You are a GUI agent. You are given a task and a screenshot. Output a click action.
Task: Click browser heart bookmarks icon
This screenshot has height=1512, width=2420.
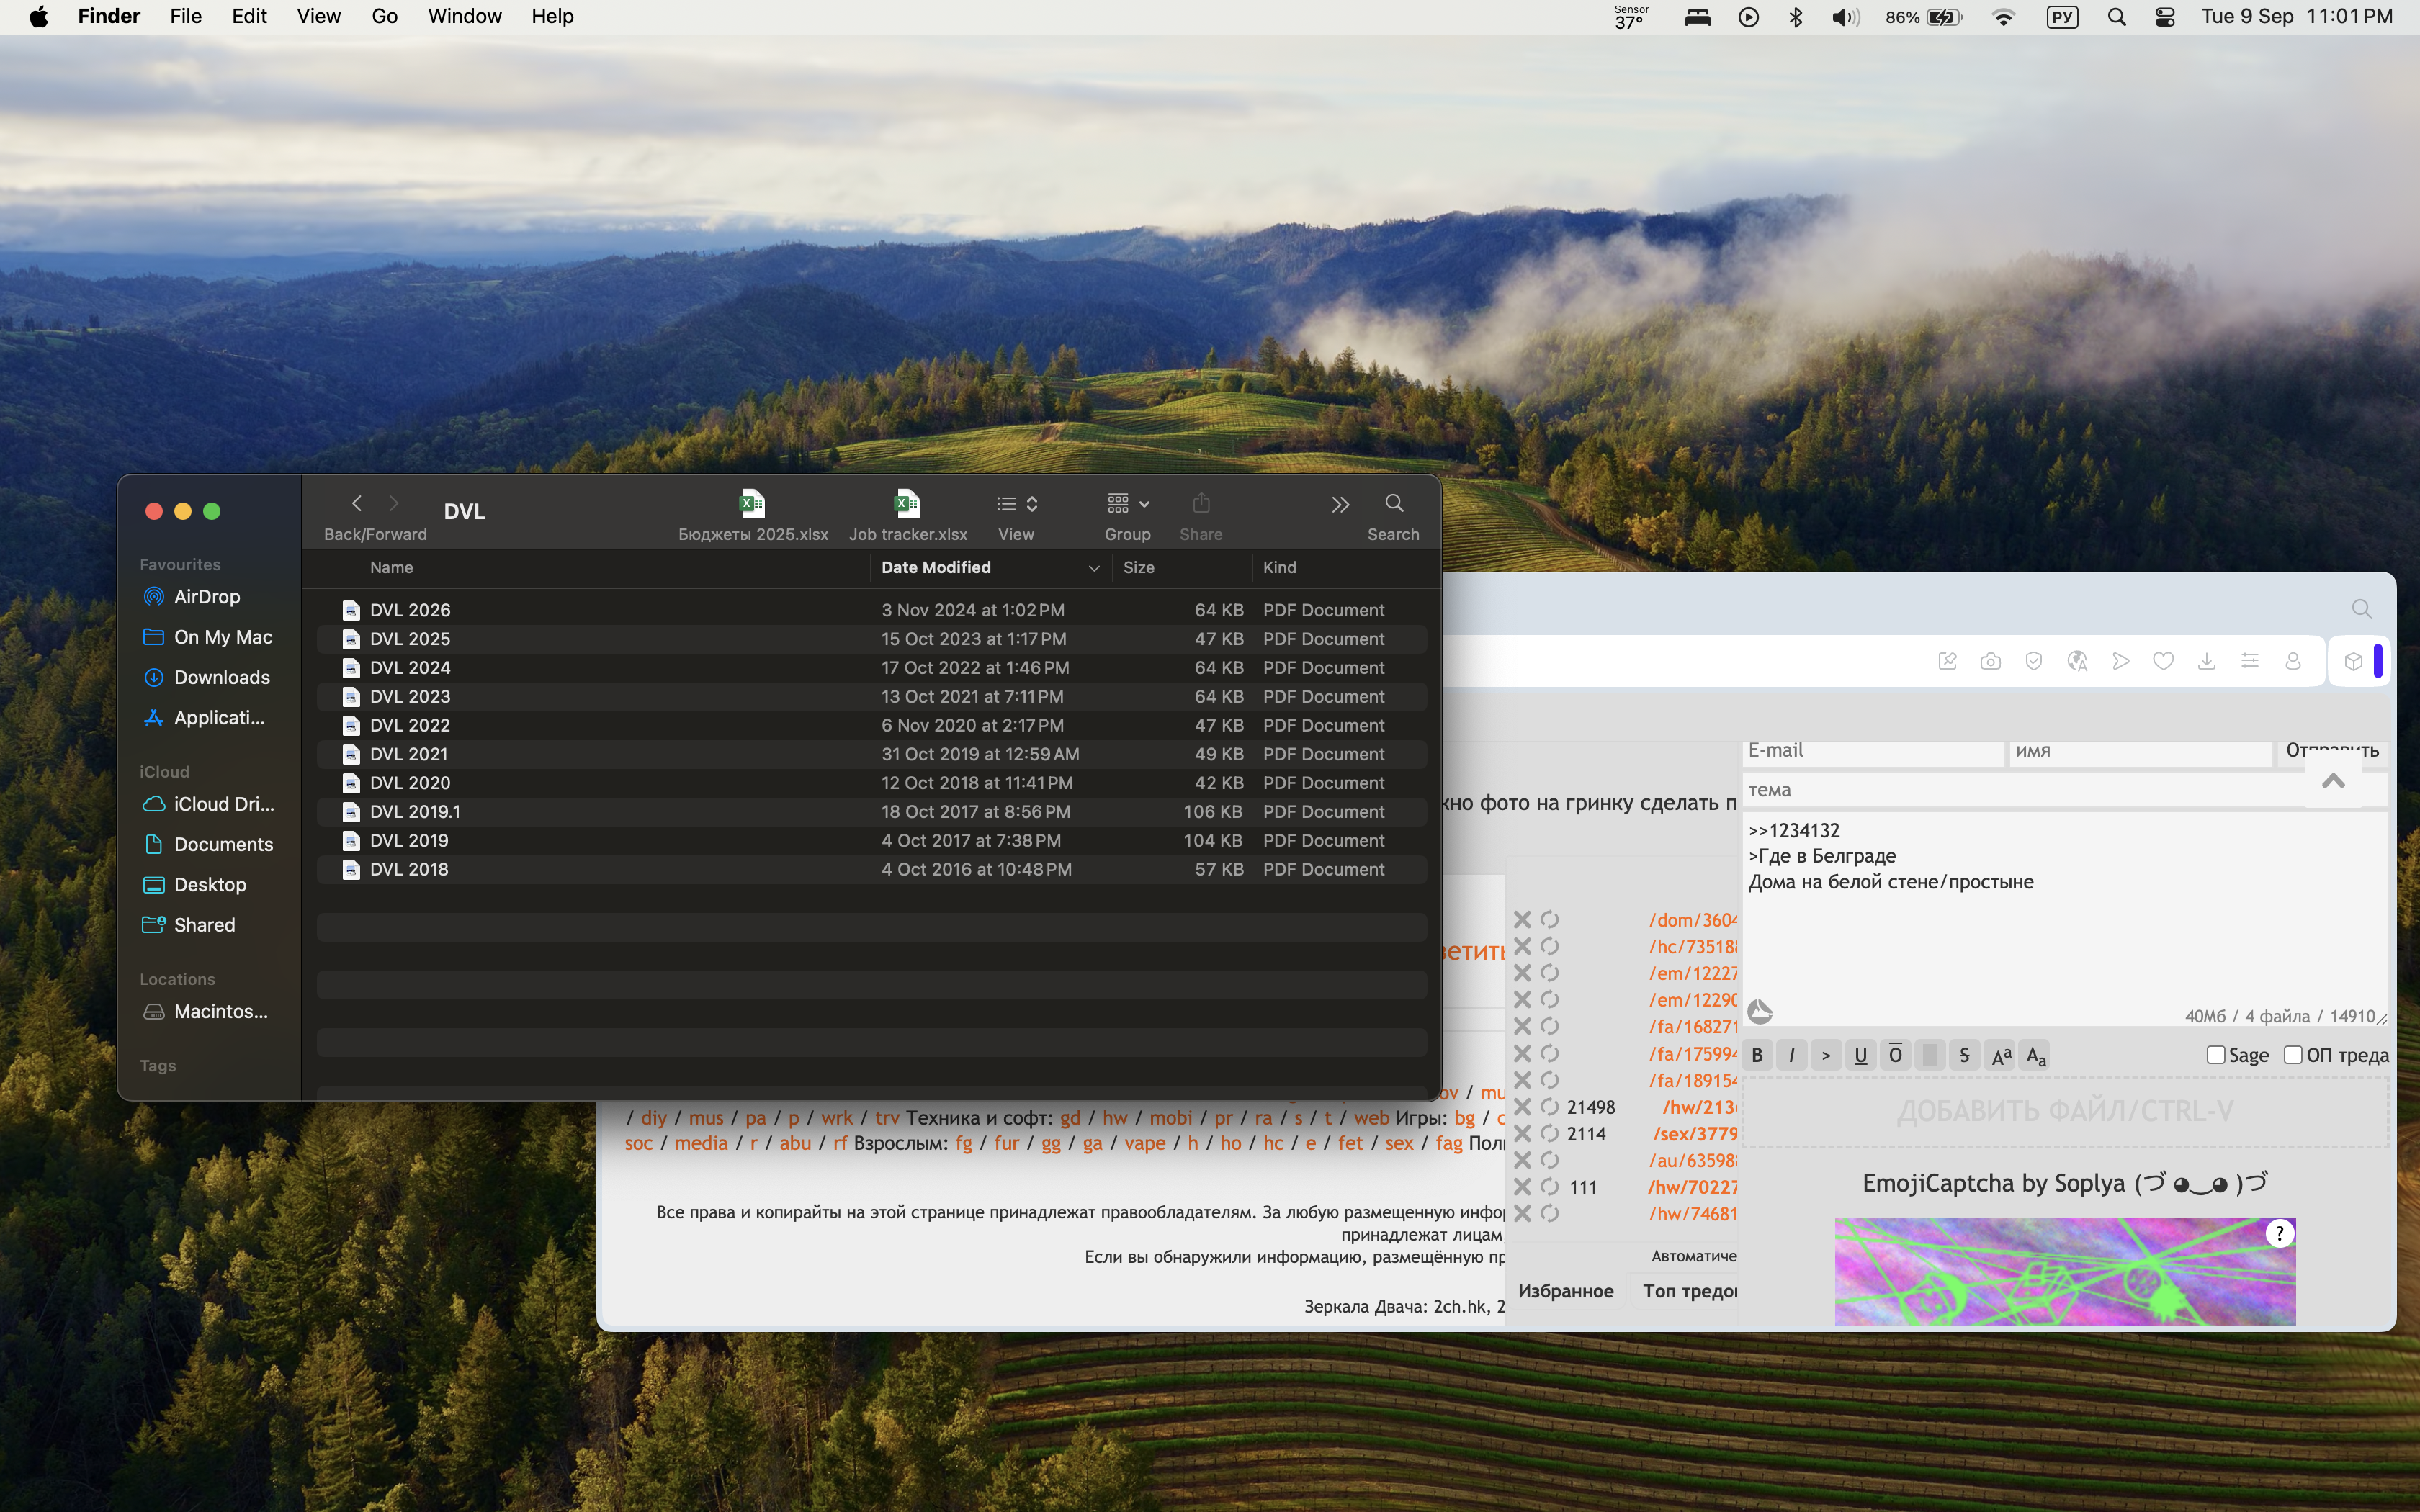[2163, 661]
